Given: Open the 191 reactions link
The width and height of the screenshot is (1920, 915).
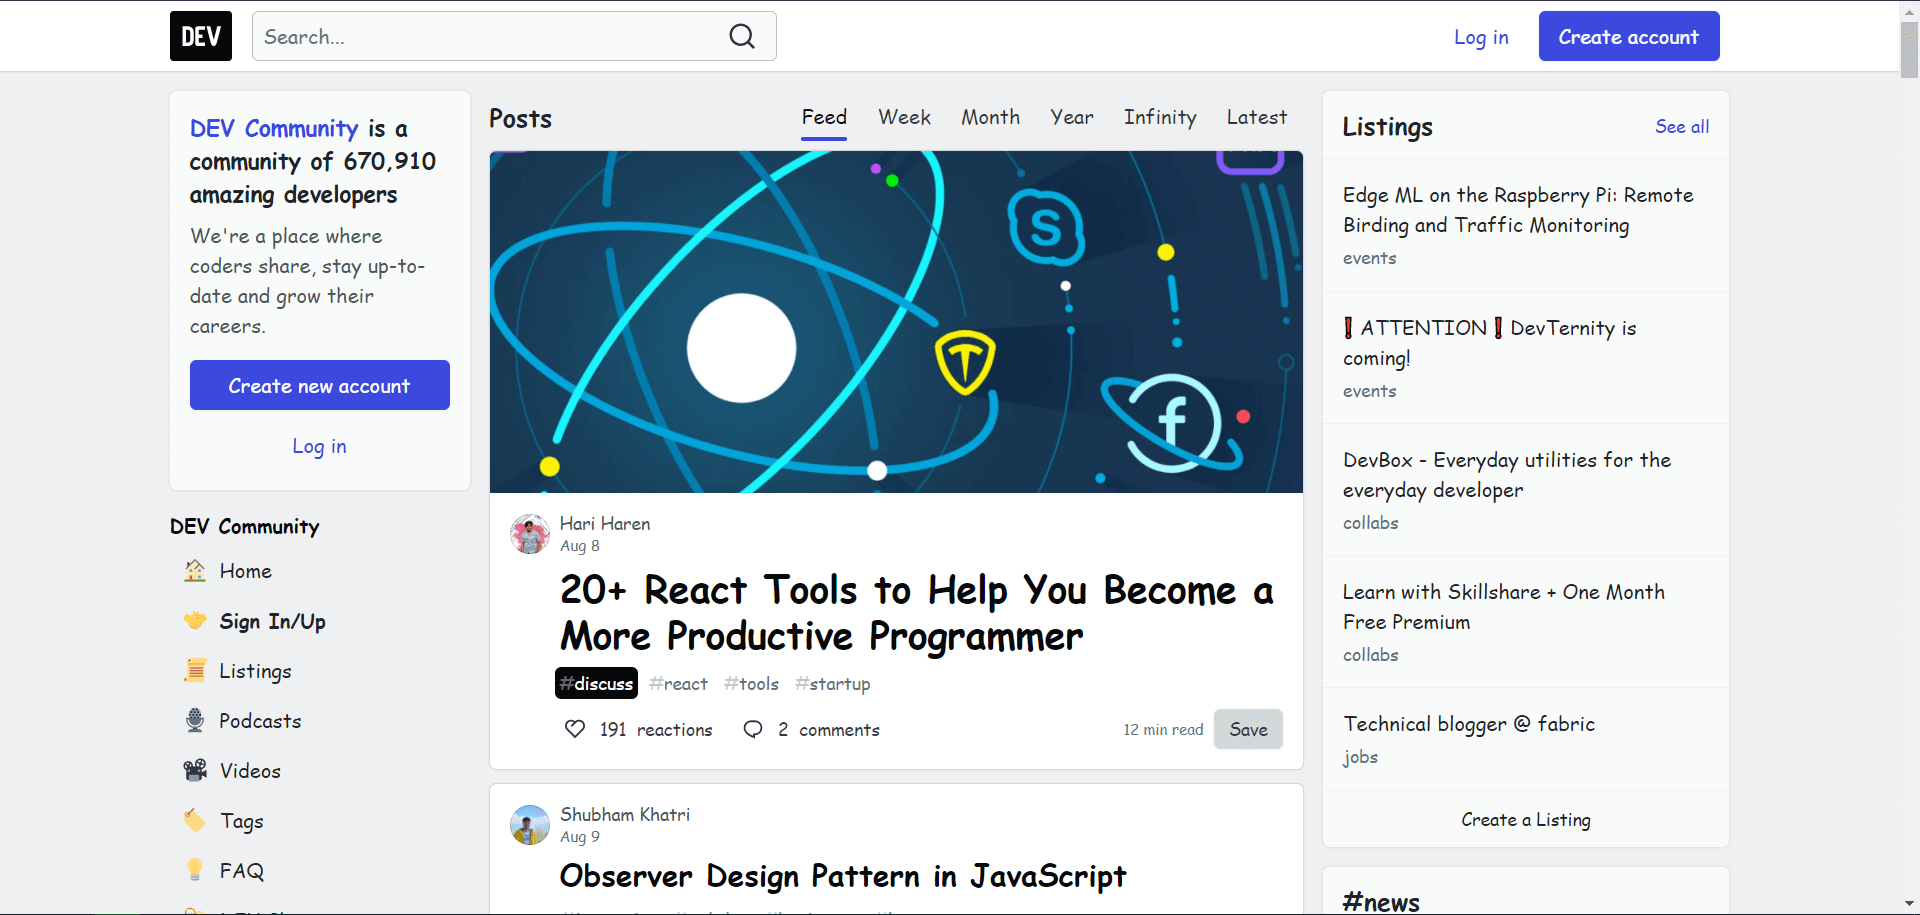Looking at the screenshot, I should pos(638,729).
